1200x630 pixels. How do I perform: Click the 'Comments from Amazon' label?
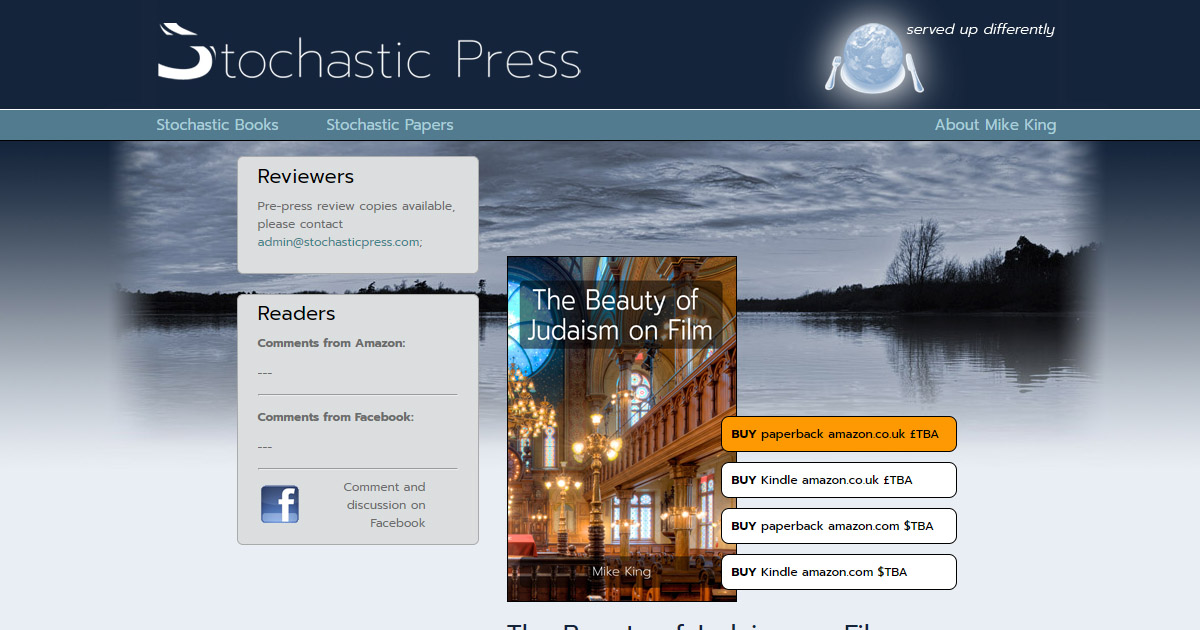tap(331, 343)
